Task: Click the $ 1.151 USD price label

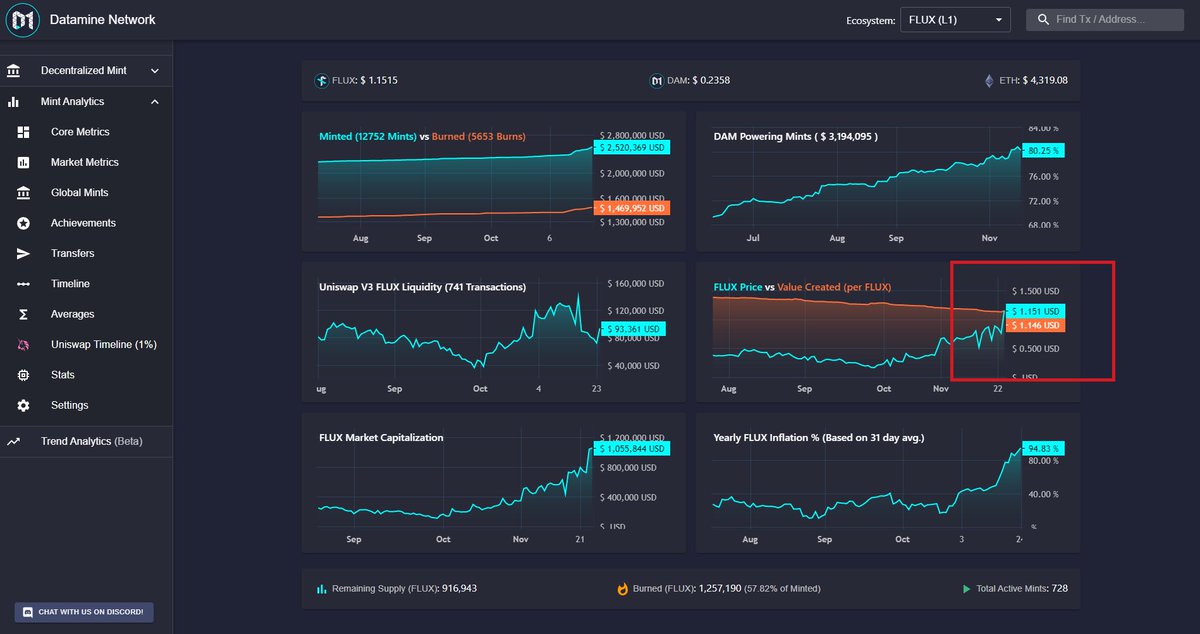Action: 1037,311
